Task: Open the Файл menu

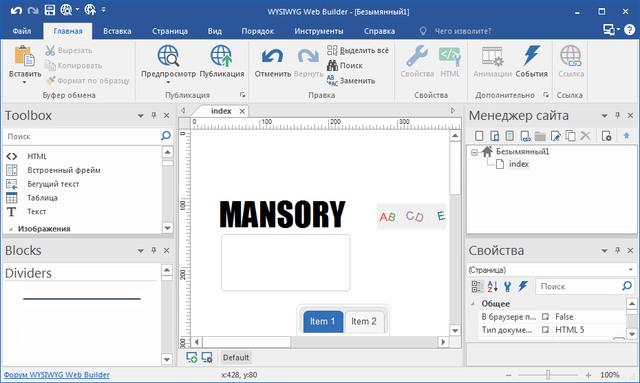Action: tap(22, 31)
